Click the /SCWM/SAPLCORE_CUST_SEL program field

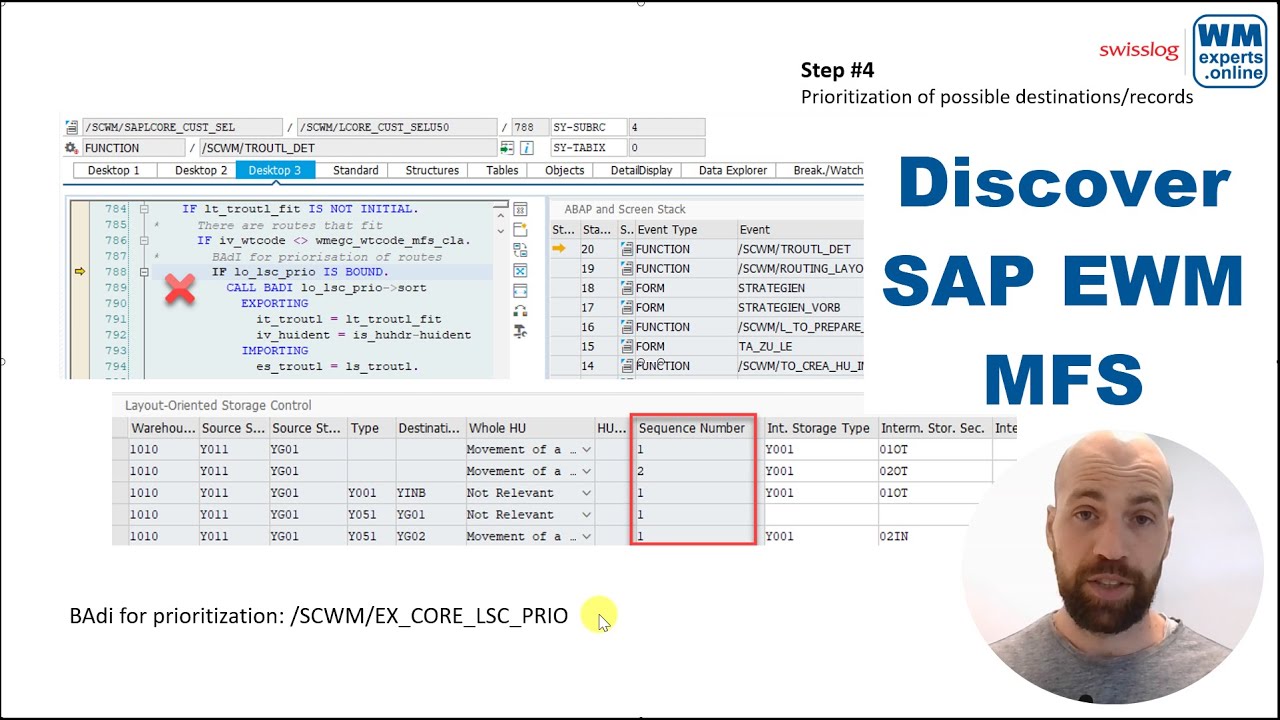(182, 128)
